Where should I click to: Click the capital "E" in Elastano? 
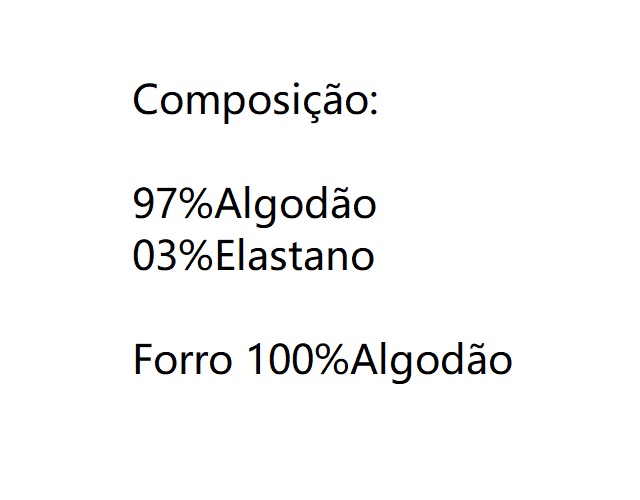[224, 257]
